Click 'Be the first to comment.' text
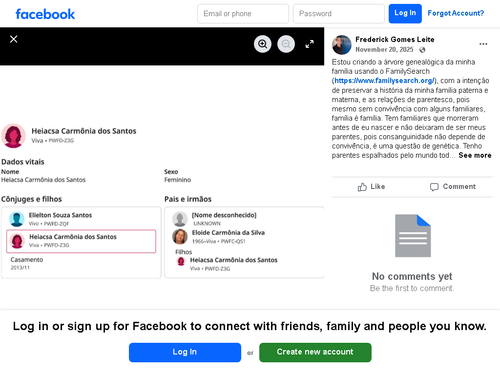500x375 pixels. tap(412, 288)
